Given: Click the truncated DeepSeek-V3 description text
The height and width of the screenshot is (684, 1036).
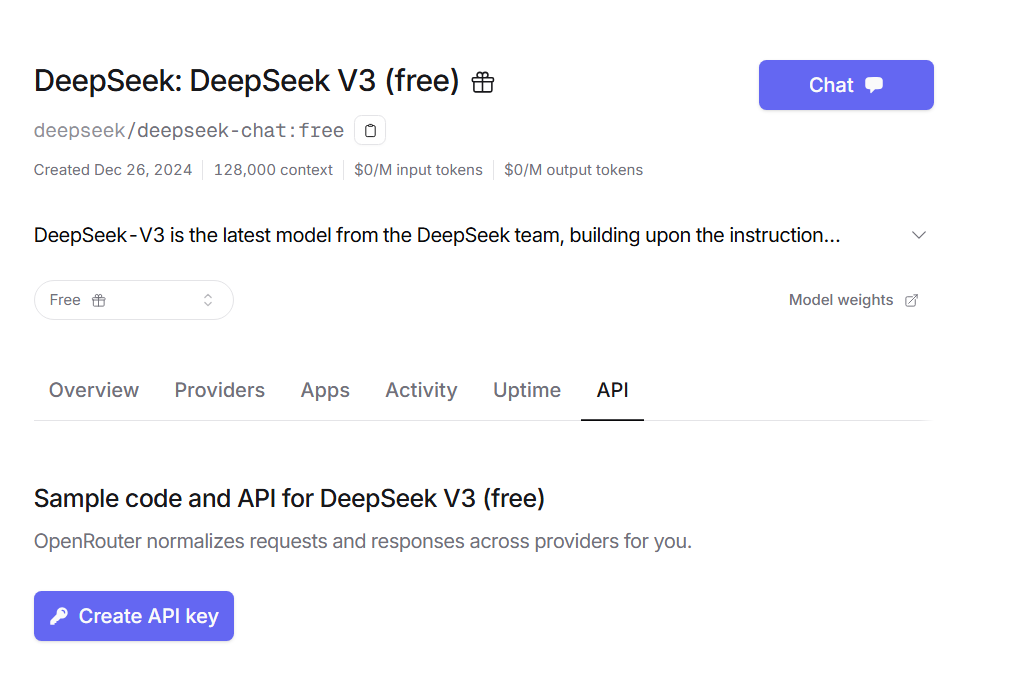Looking at the screenshot, I should coord(436,236).
